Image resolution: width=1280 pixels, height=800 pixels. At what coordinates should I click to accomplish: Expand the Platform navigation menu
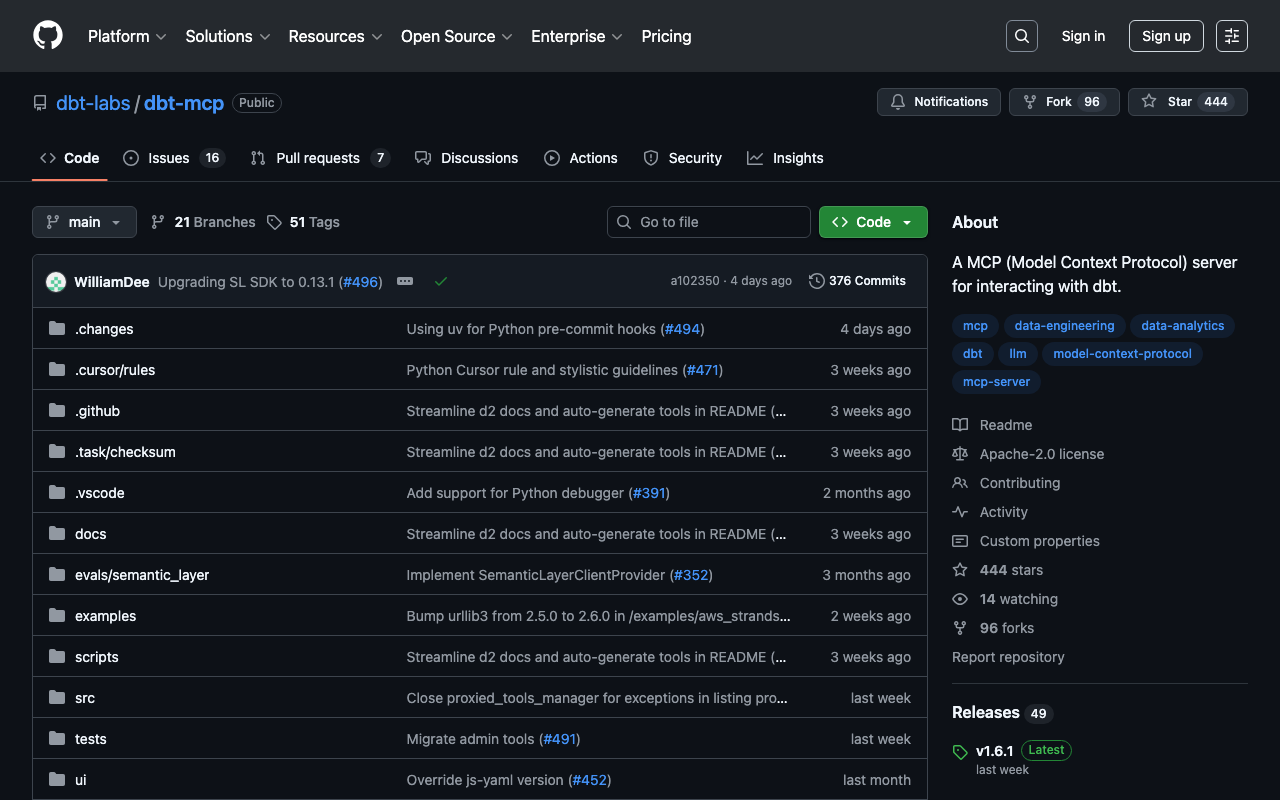(126, 36)
